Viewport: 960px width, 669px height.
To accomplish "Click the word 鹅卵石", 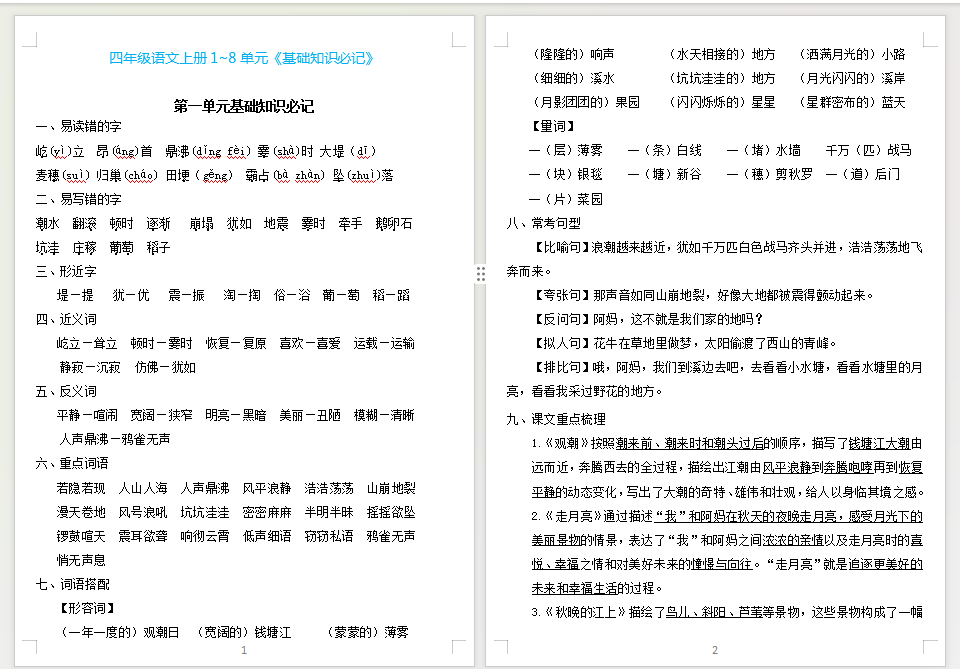I will tap(394, 223).
